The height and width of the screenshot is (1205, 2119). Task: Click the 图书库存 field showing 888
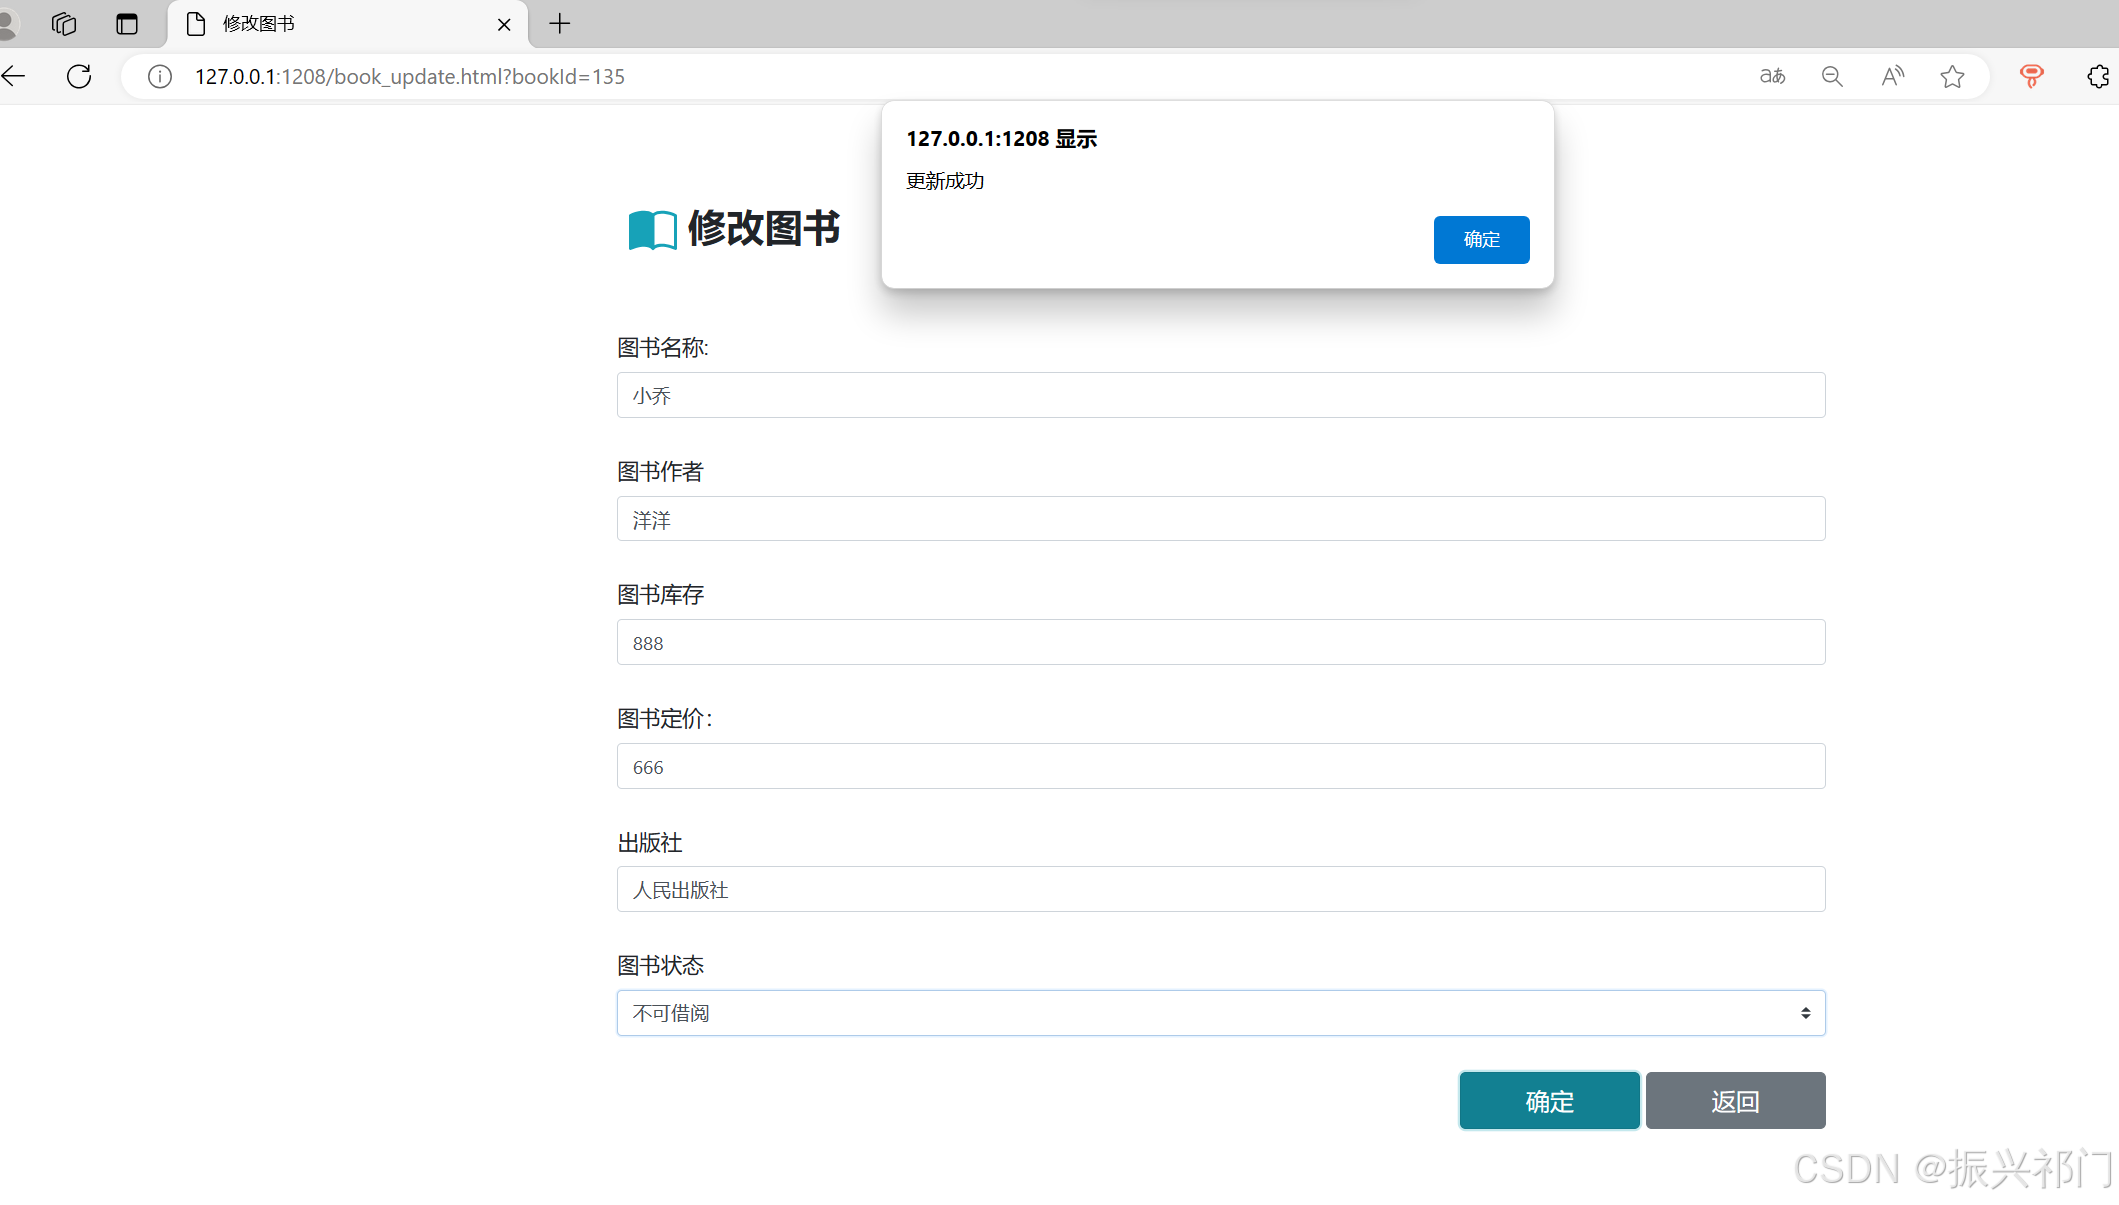point(1220,642)
